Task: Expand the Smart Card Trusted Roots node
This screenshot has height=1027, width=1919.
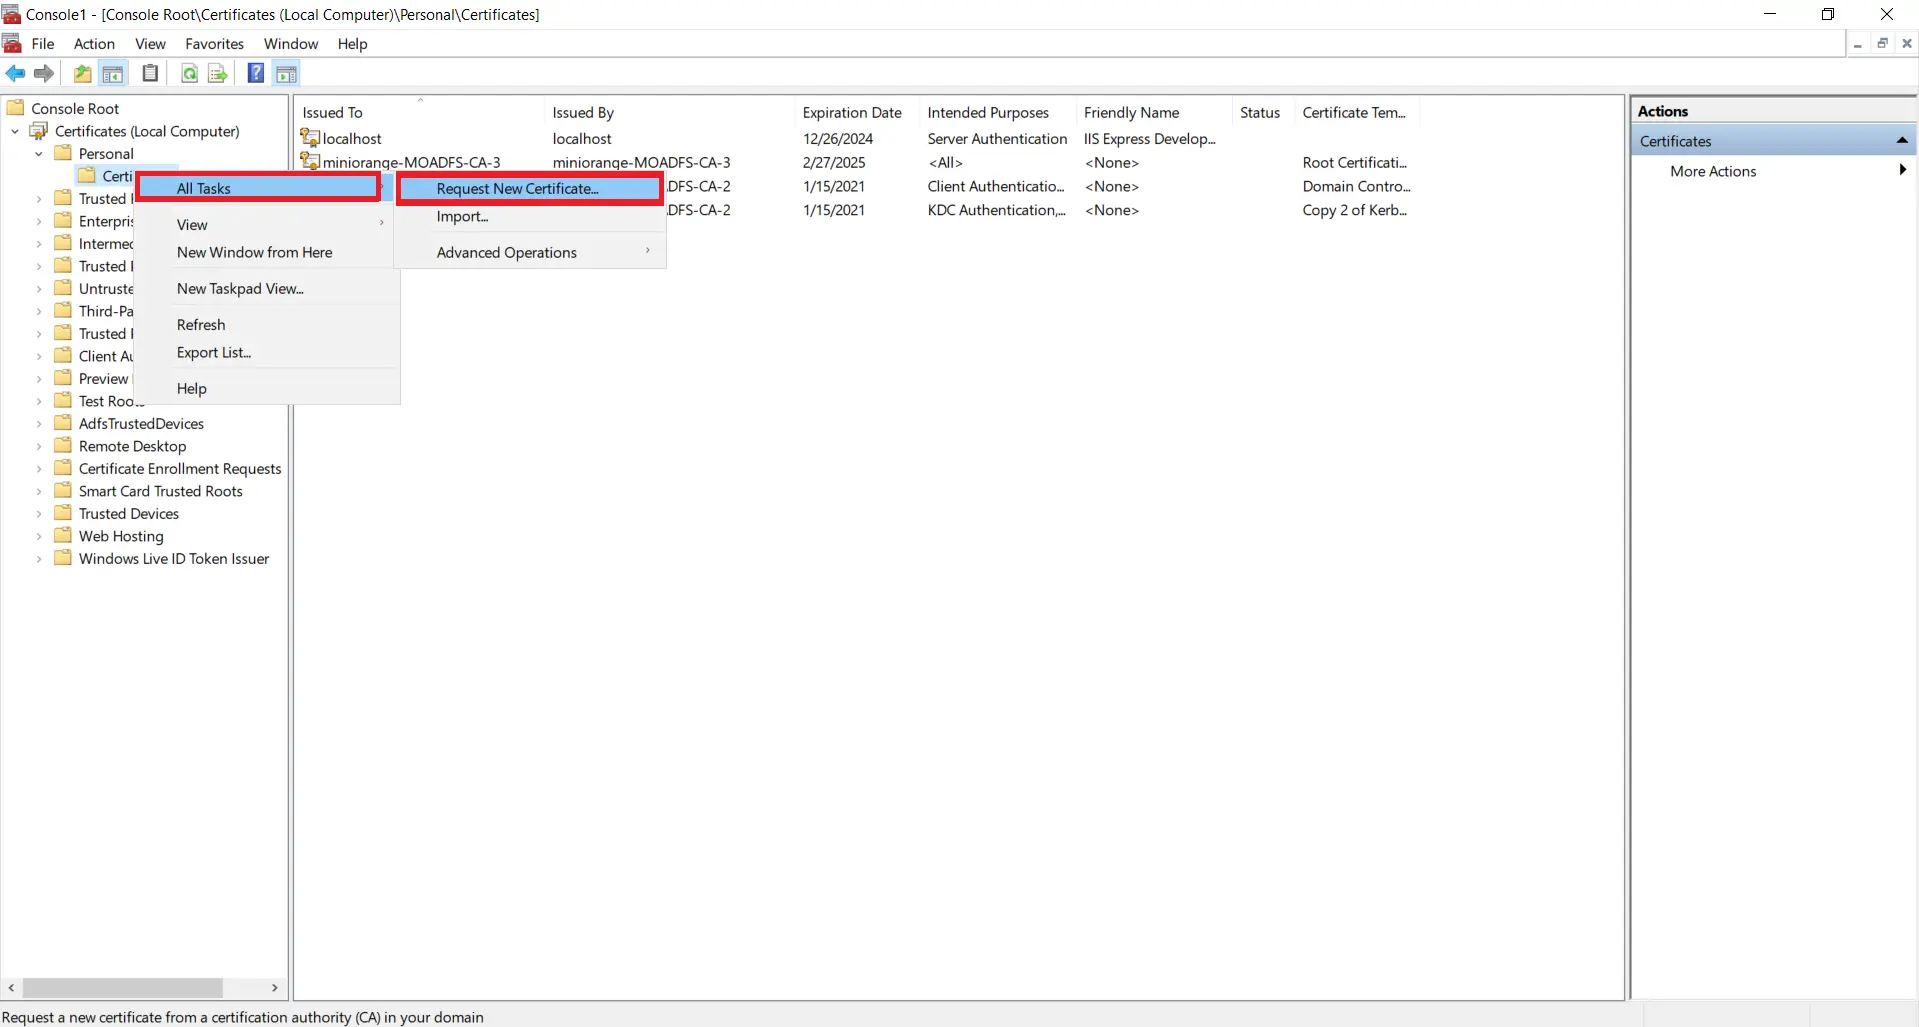Action: [40, 491]
